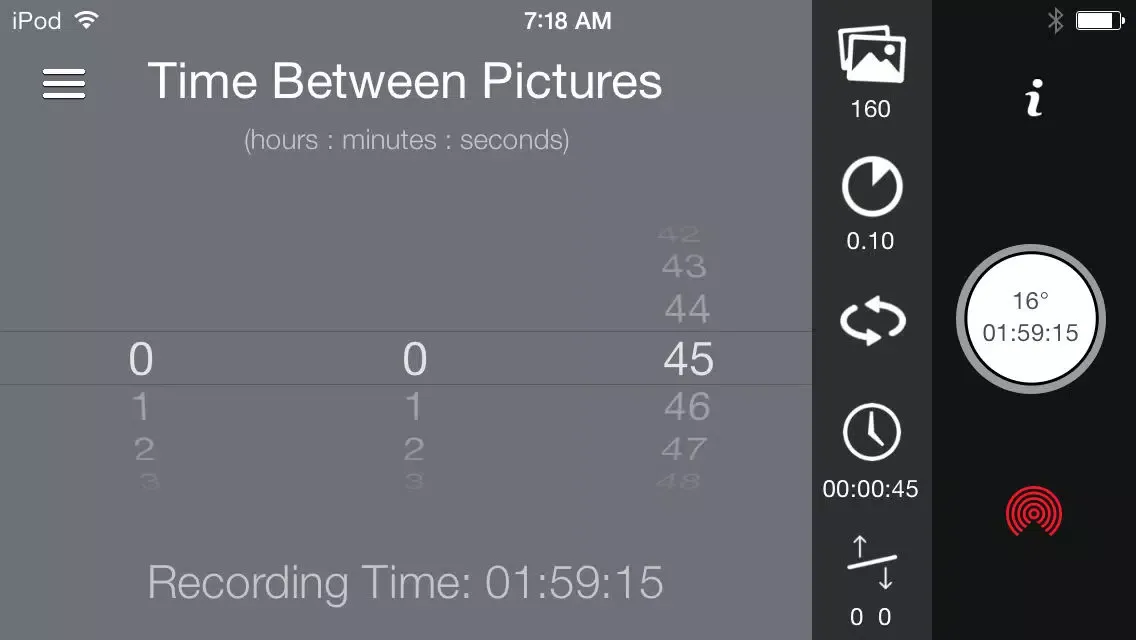
Task: Pick 44 in the seconds picker
Action: pyautogui.click(x=687, y=309)
